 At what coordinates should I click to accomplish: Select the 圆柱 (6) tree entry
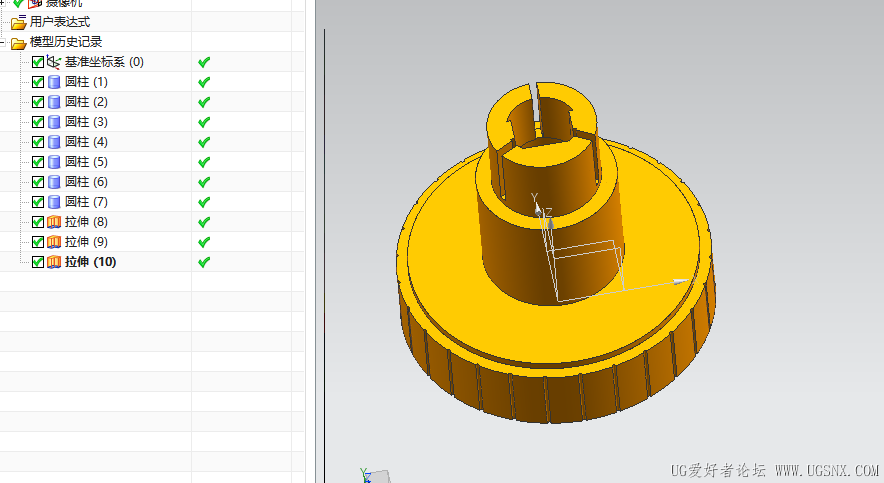pos(86,182)
